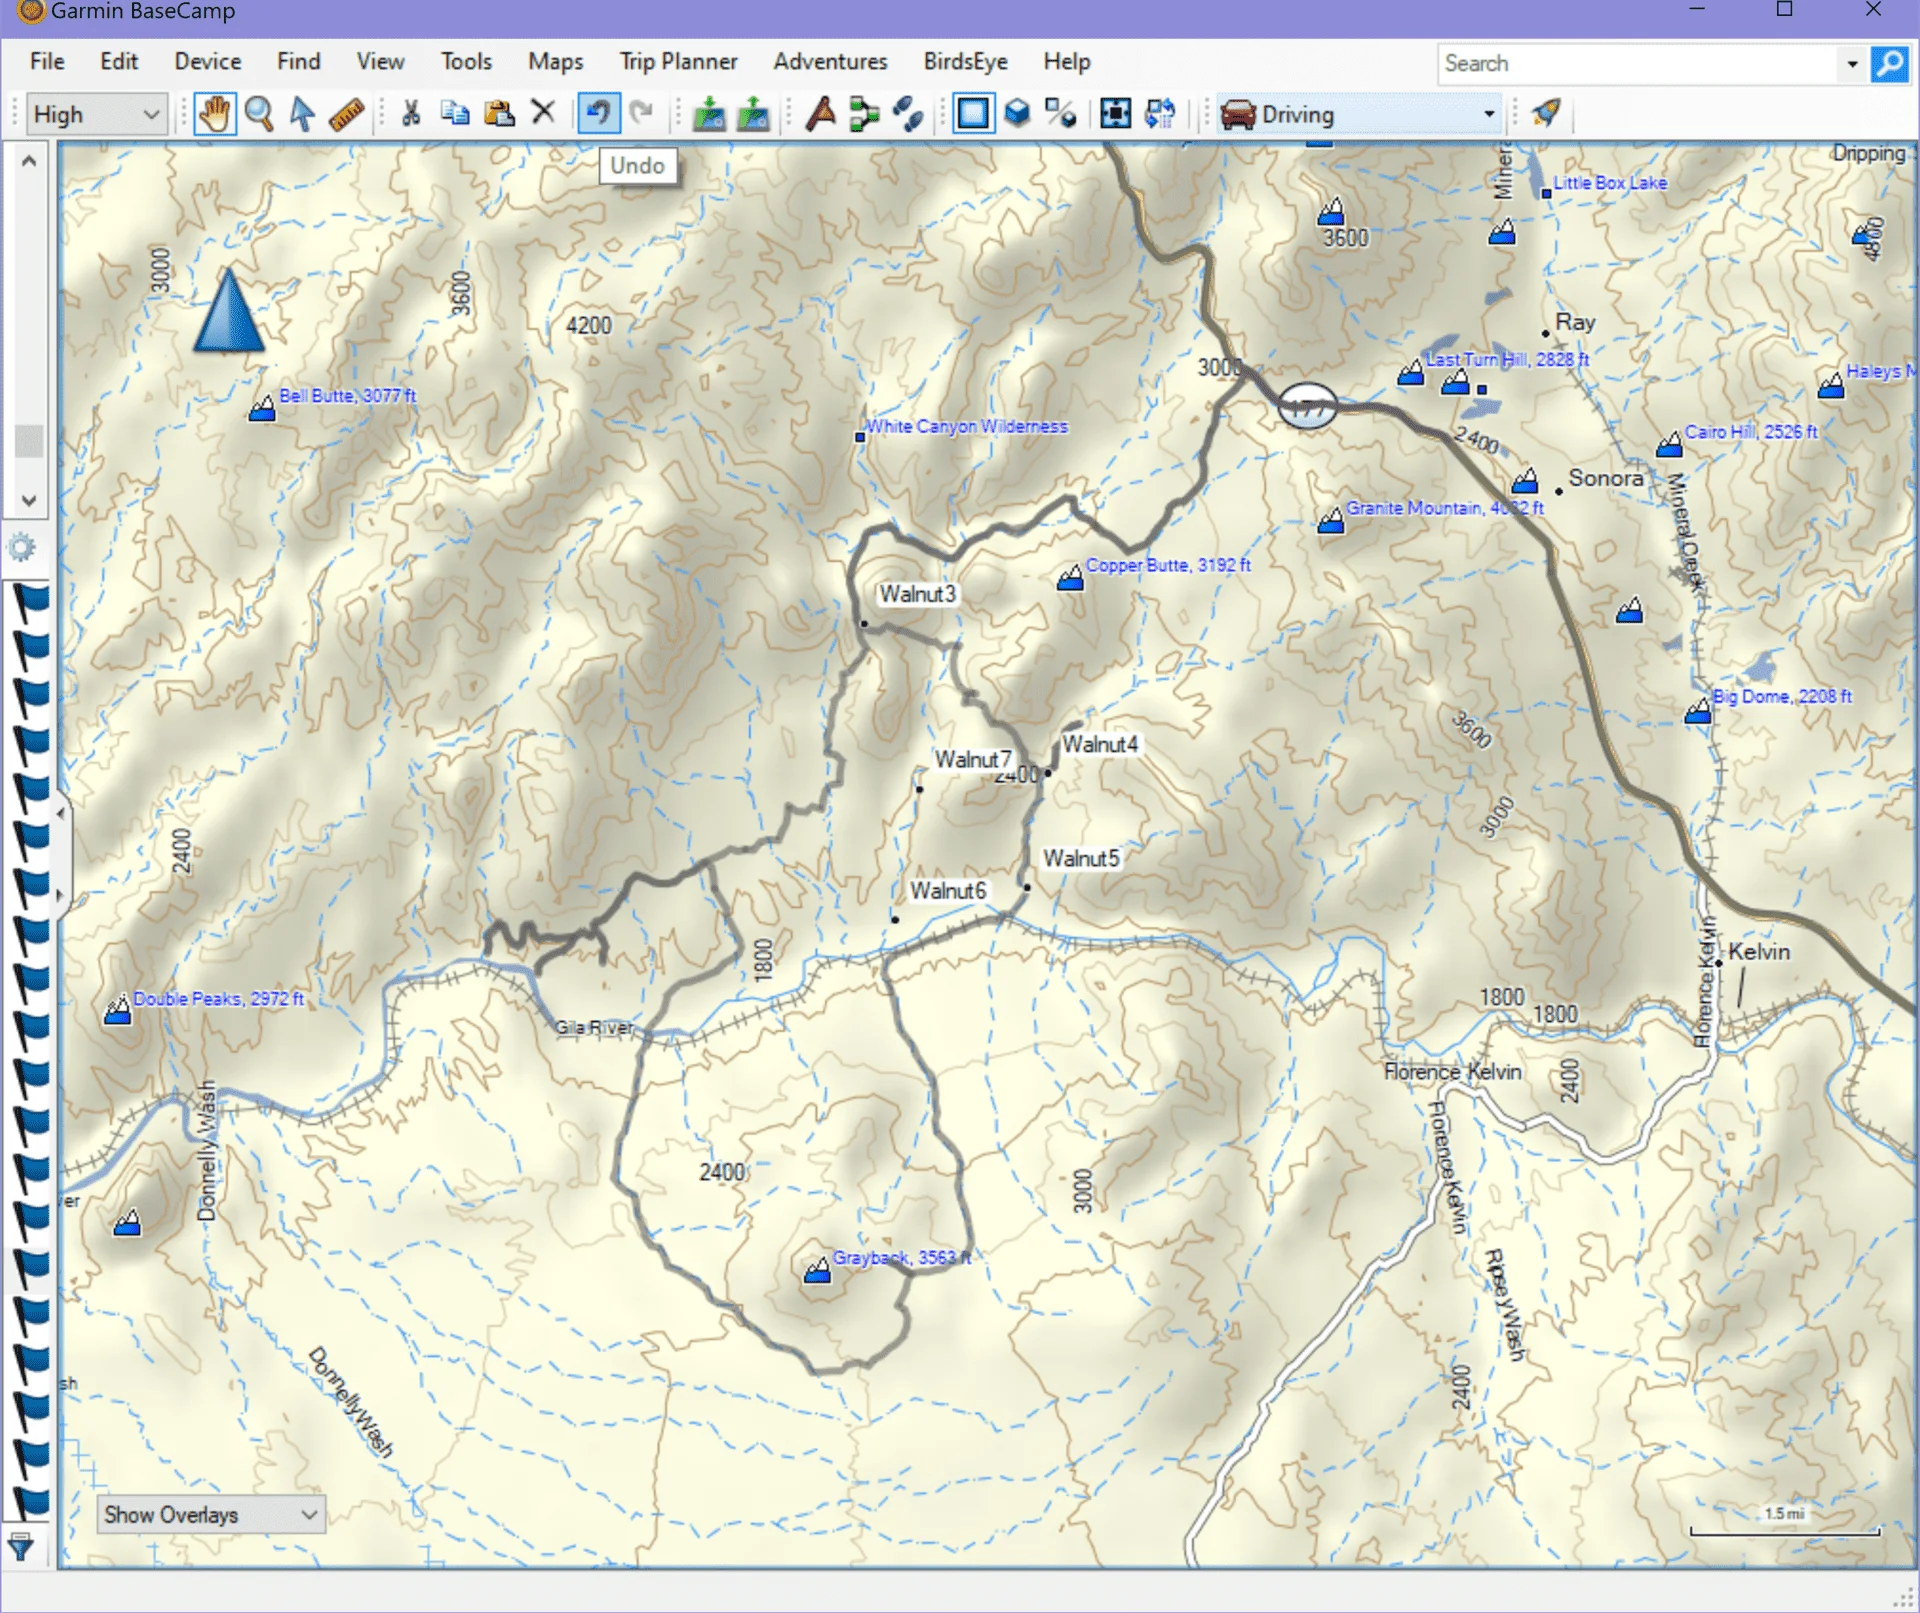Click the Copper Butte peak icon
This screenshot has height=1613, width=1920.
1070,577
